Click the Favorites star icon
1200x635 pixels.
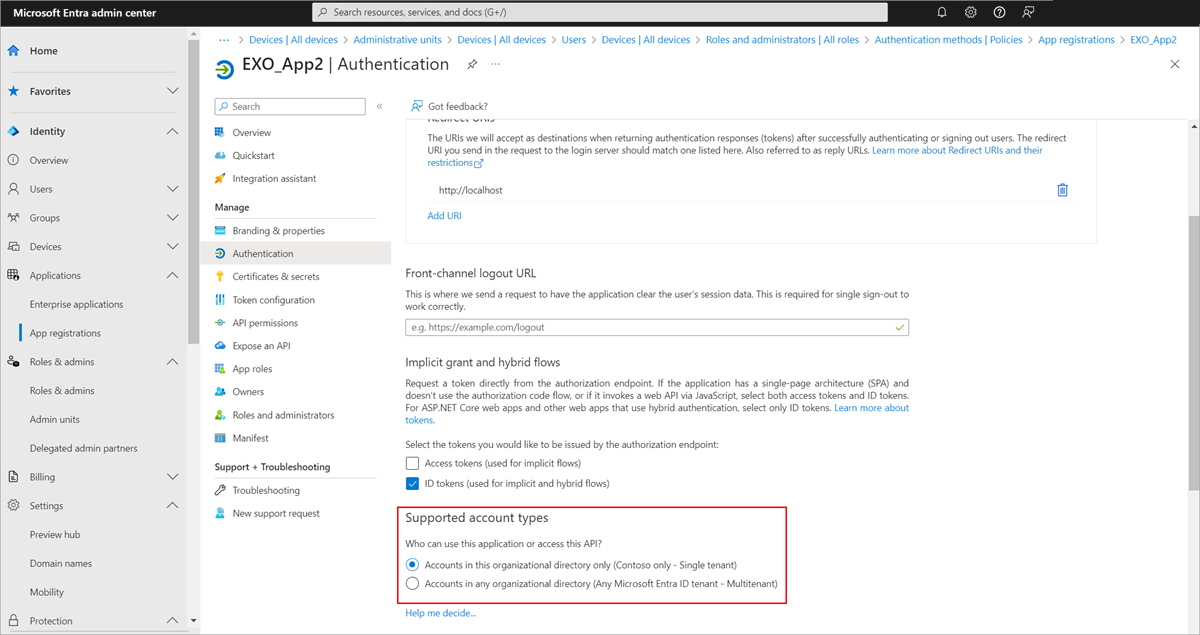[x=14, y=91]
